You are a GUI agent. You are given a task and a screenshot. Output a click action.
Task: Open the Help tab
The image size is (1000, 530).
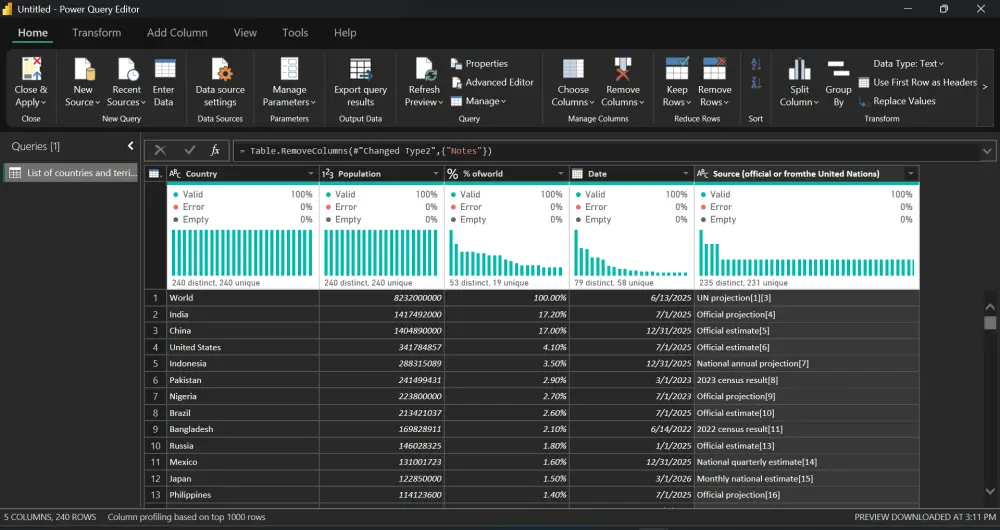pos(345,33)
